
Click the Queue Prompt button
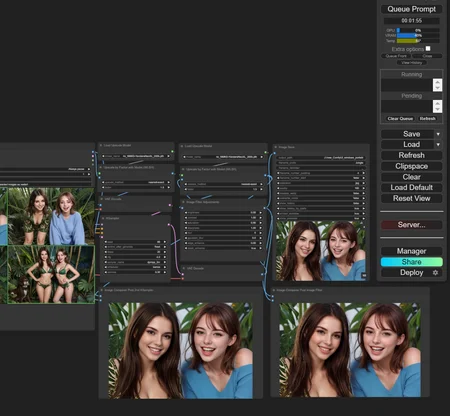(411, 9)
